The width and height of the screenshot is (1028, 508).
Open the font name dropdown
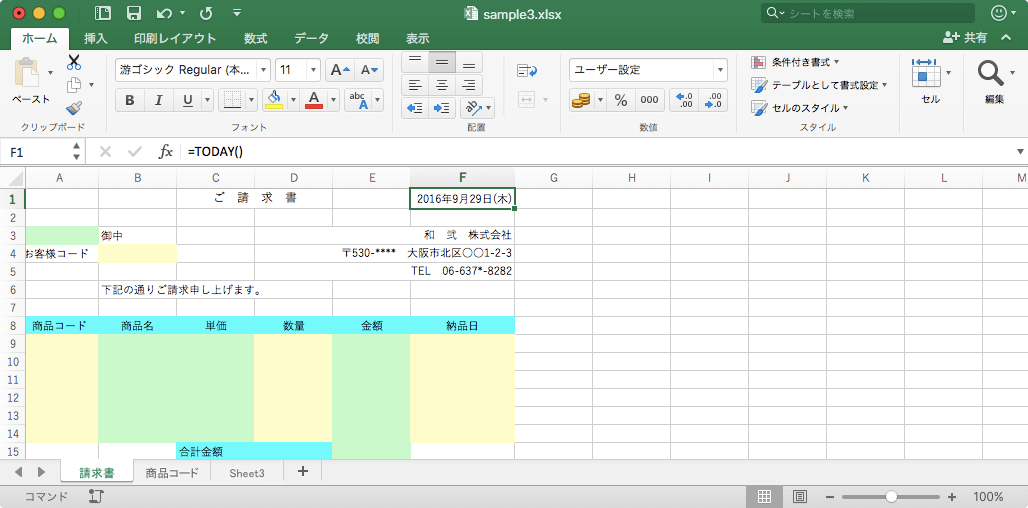pyautogui.click(x=264, y=69)
